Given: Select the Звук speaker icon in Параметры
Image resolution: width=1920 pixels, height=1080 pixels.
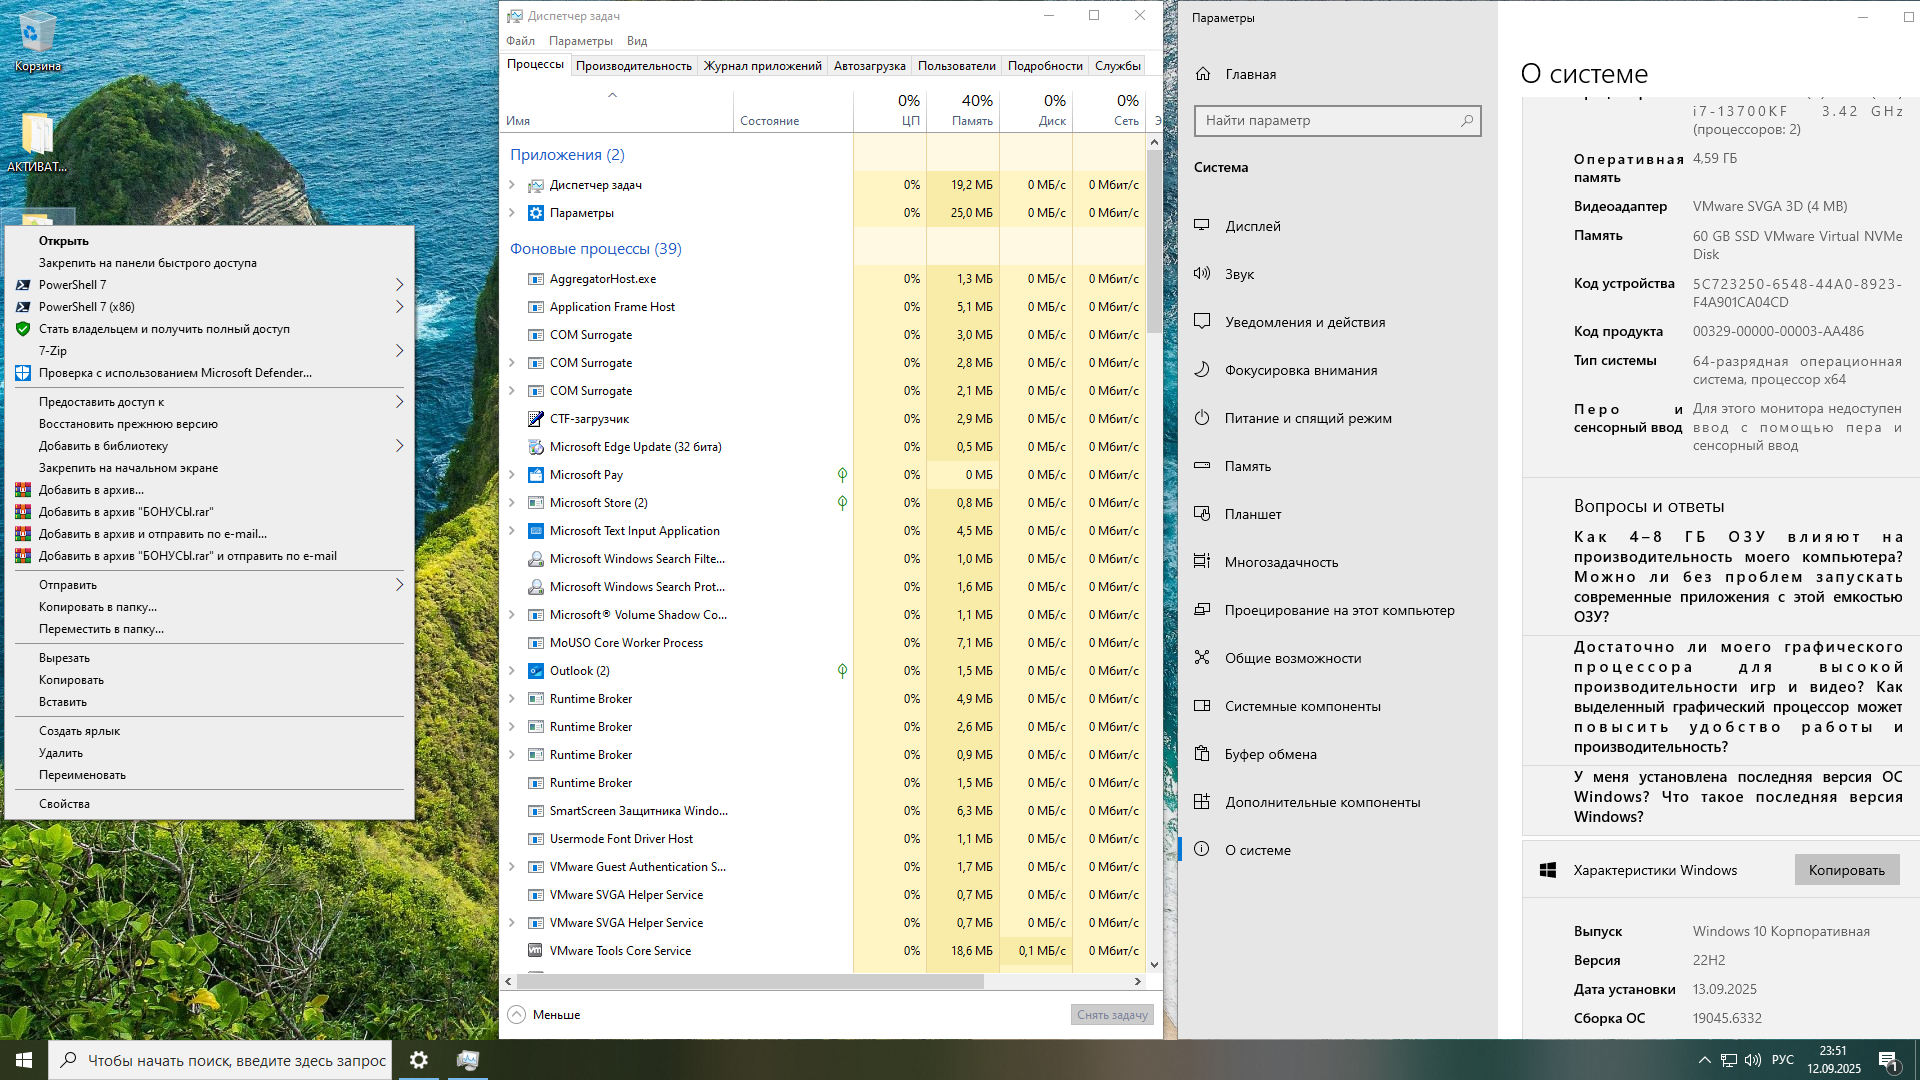Looking at the screenshot, I should coord(1202,273).
